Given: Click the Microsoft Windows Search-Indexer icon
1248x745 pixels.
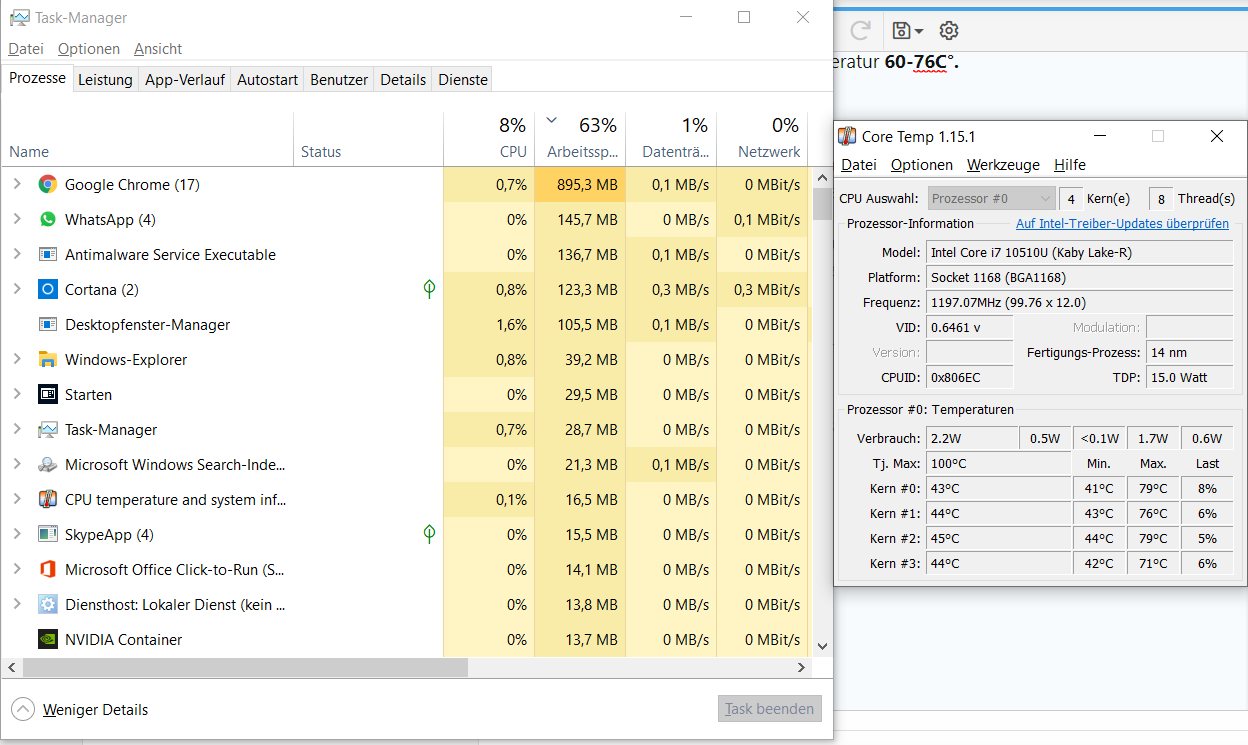Looking at the screenshot, I should pyautogui.click(x=47, y=465).
